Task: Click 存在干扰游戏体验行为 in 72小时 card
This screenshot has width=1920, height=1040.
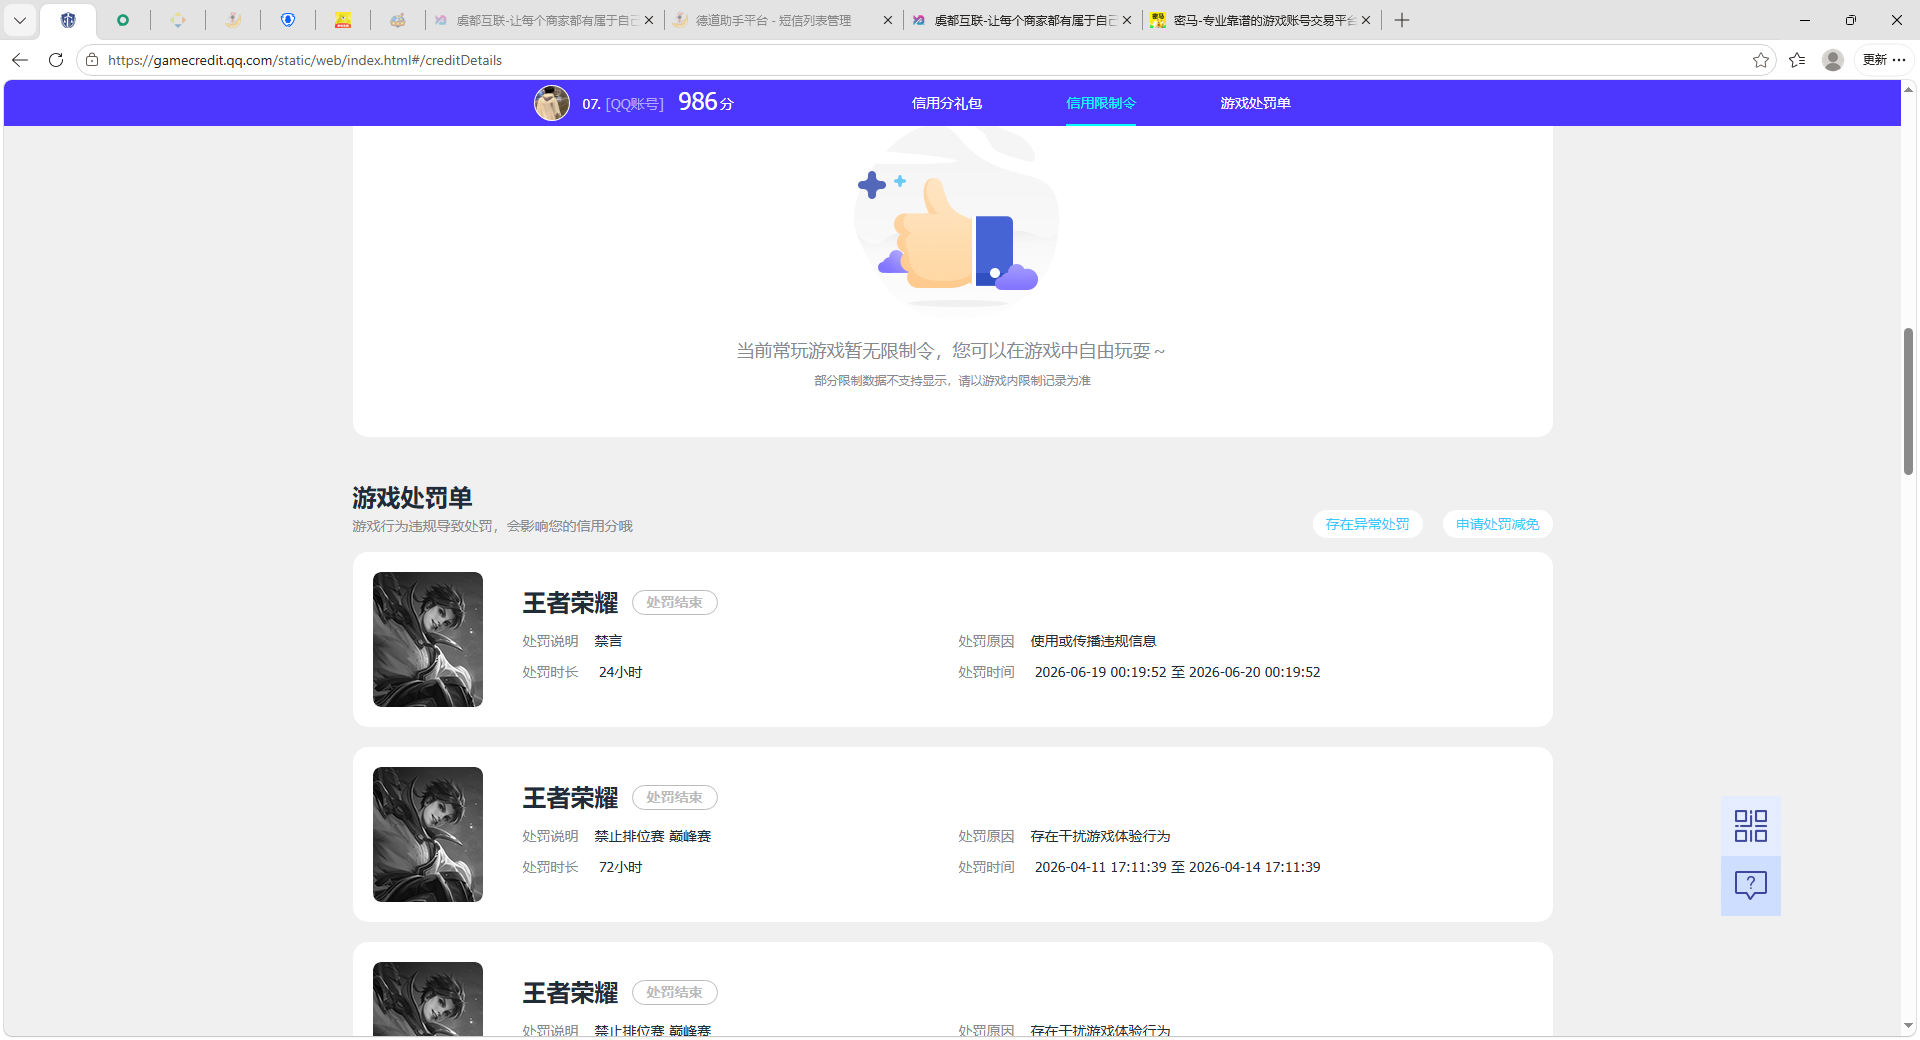Action: 1100,836
